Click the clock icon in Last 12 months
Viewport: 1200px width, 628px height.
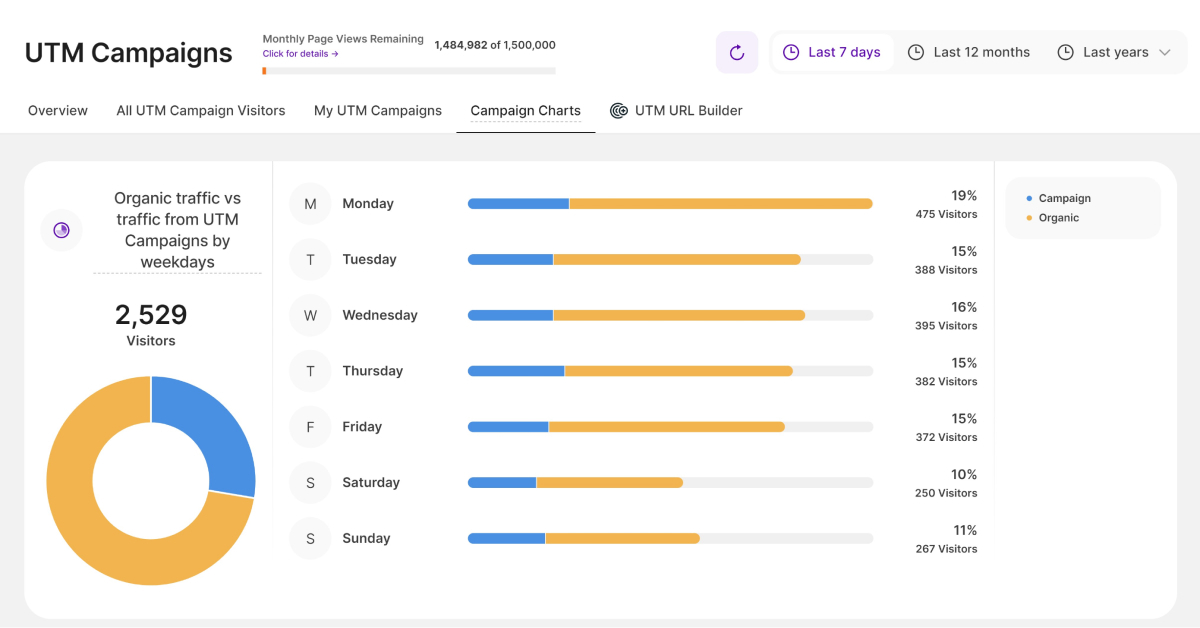point(916,52)
